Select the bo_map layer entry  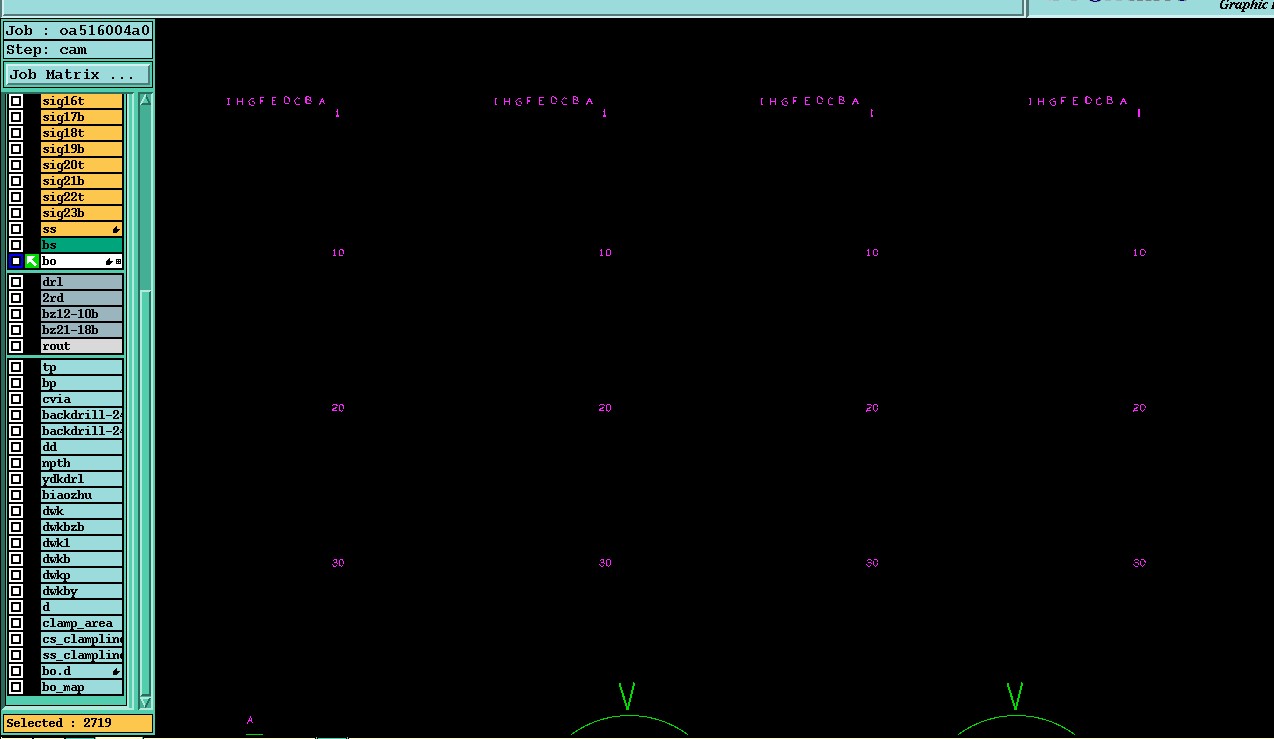[x=82, y=687]
